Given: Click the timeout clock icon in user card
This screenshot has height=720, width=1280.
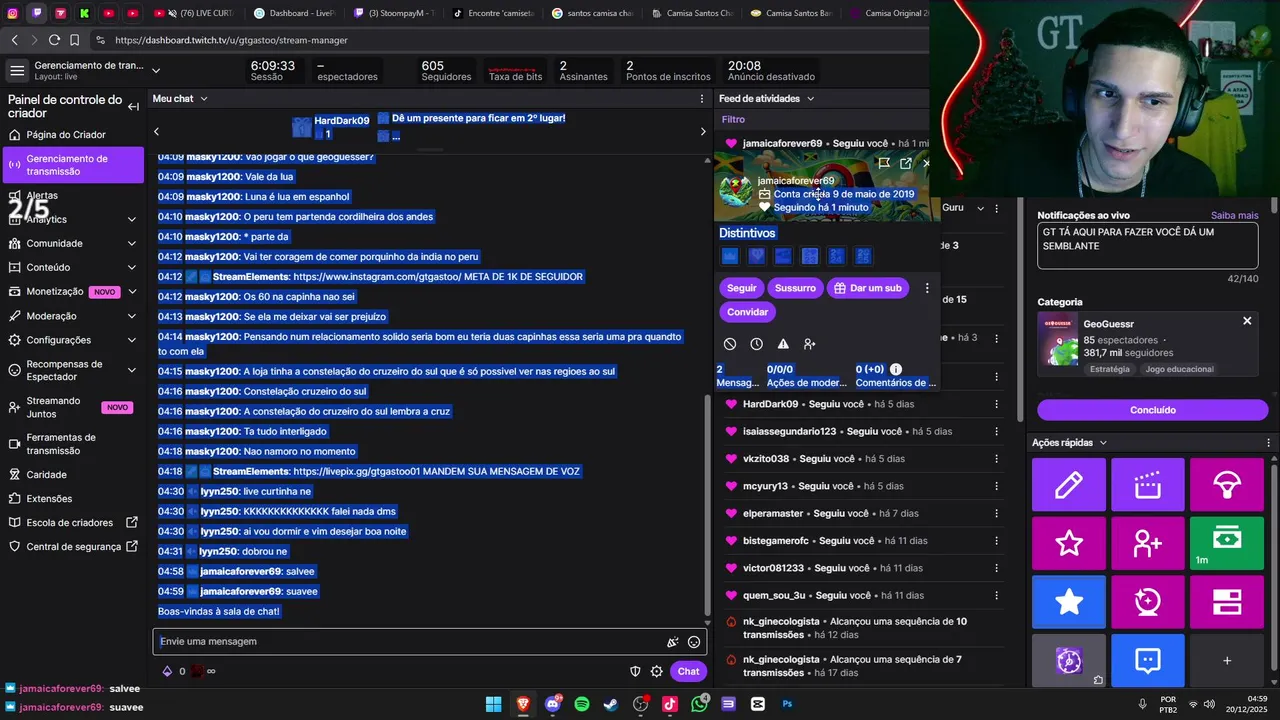Looking at the screenshot, I should pyautogui.click(x=756, y=344).
